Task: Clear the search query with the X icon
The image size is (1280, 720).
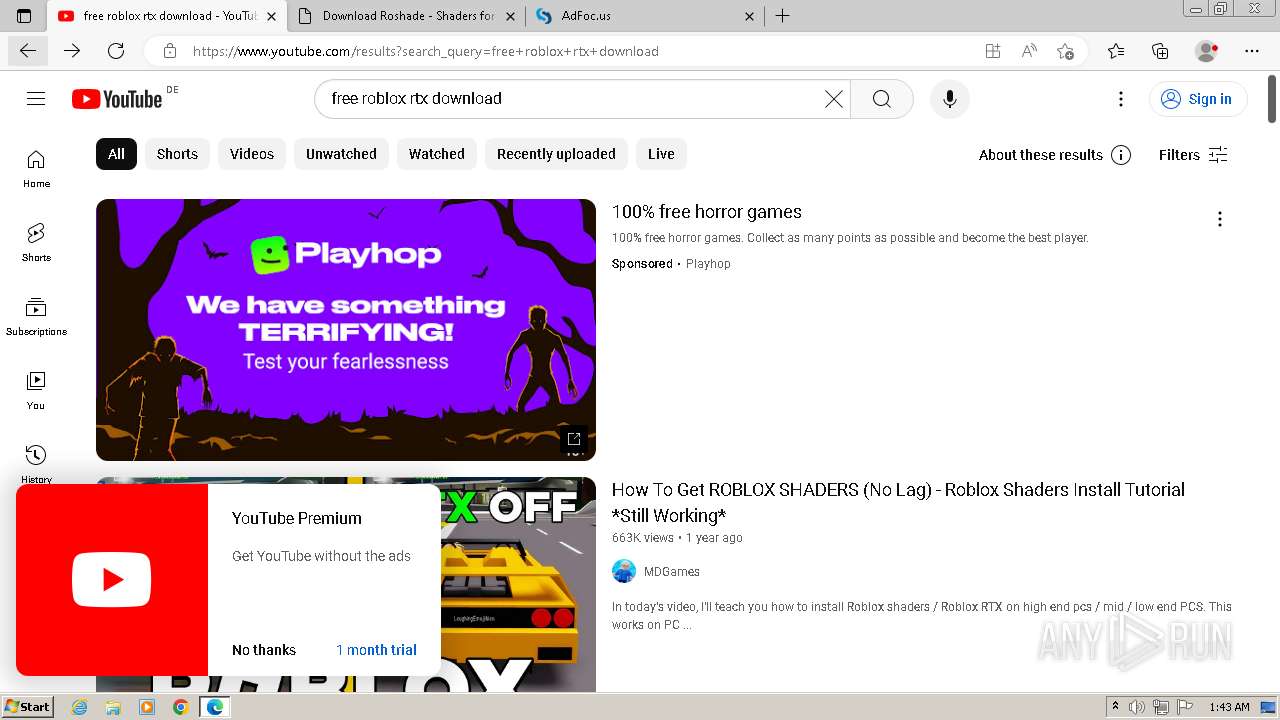Action: tap(833, 98)
